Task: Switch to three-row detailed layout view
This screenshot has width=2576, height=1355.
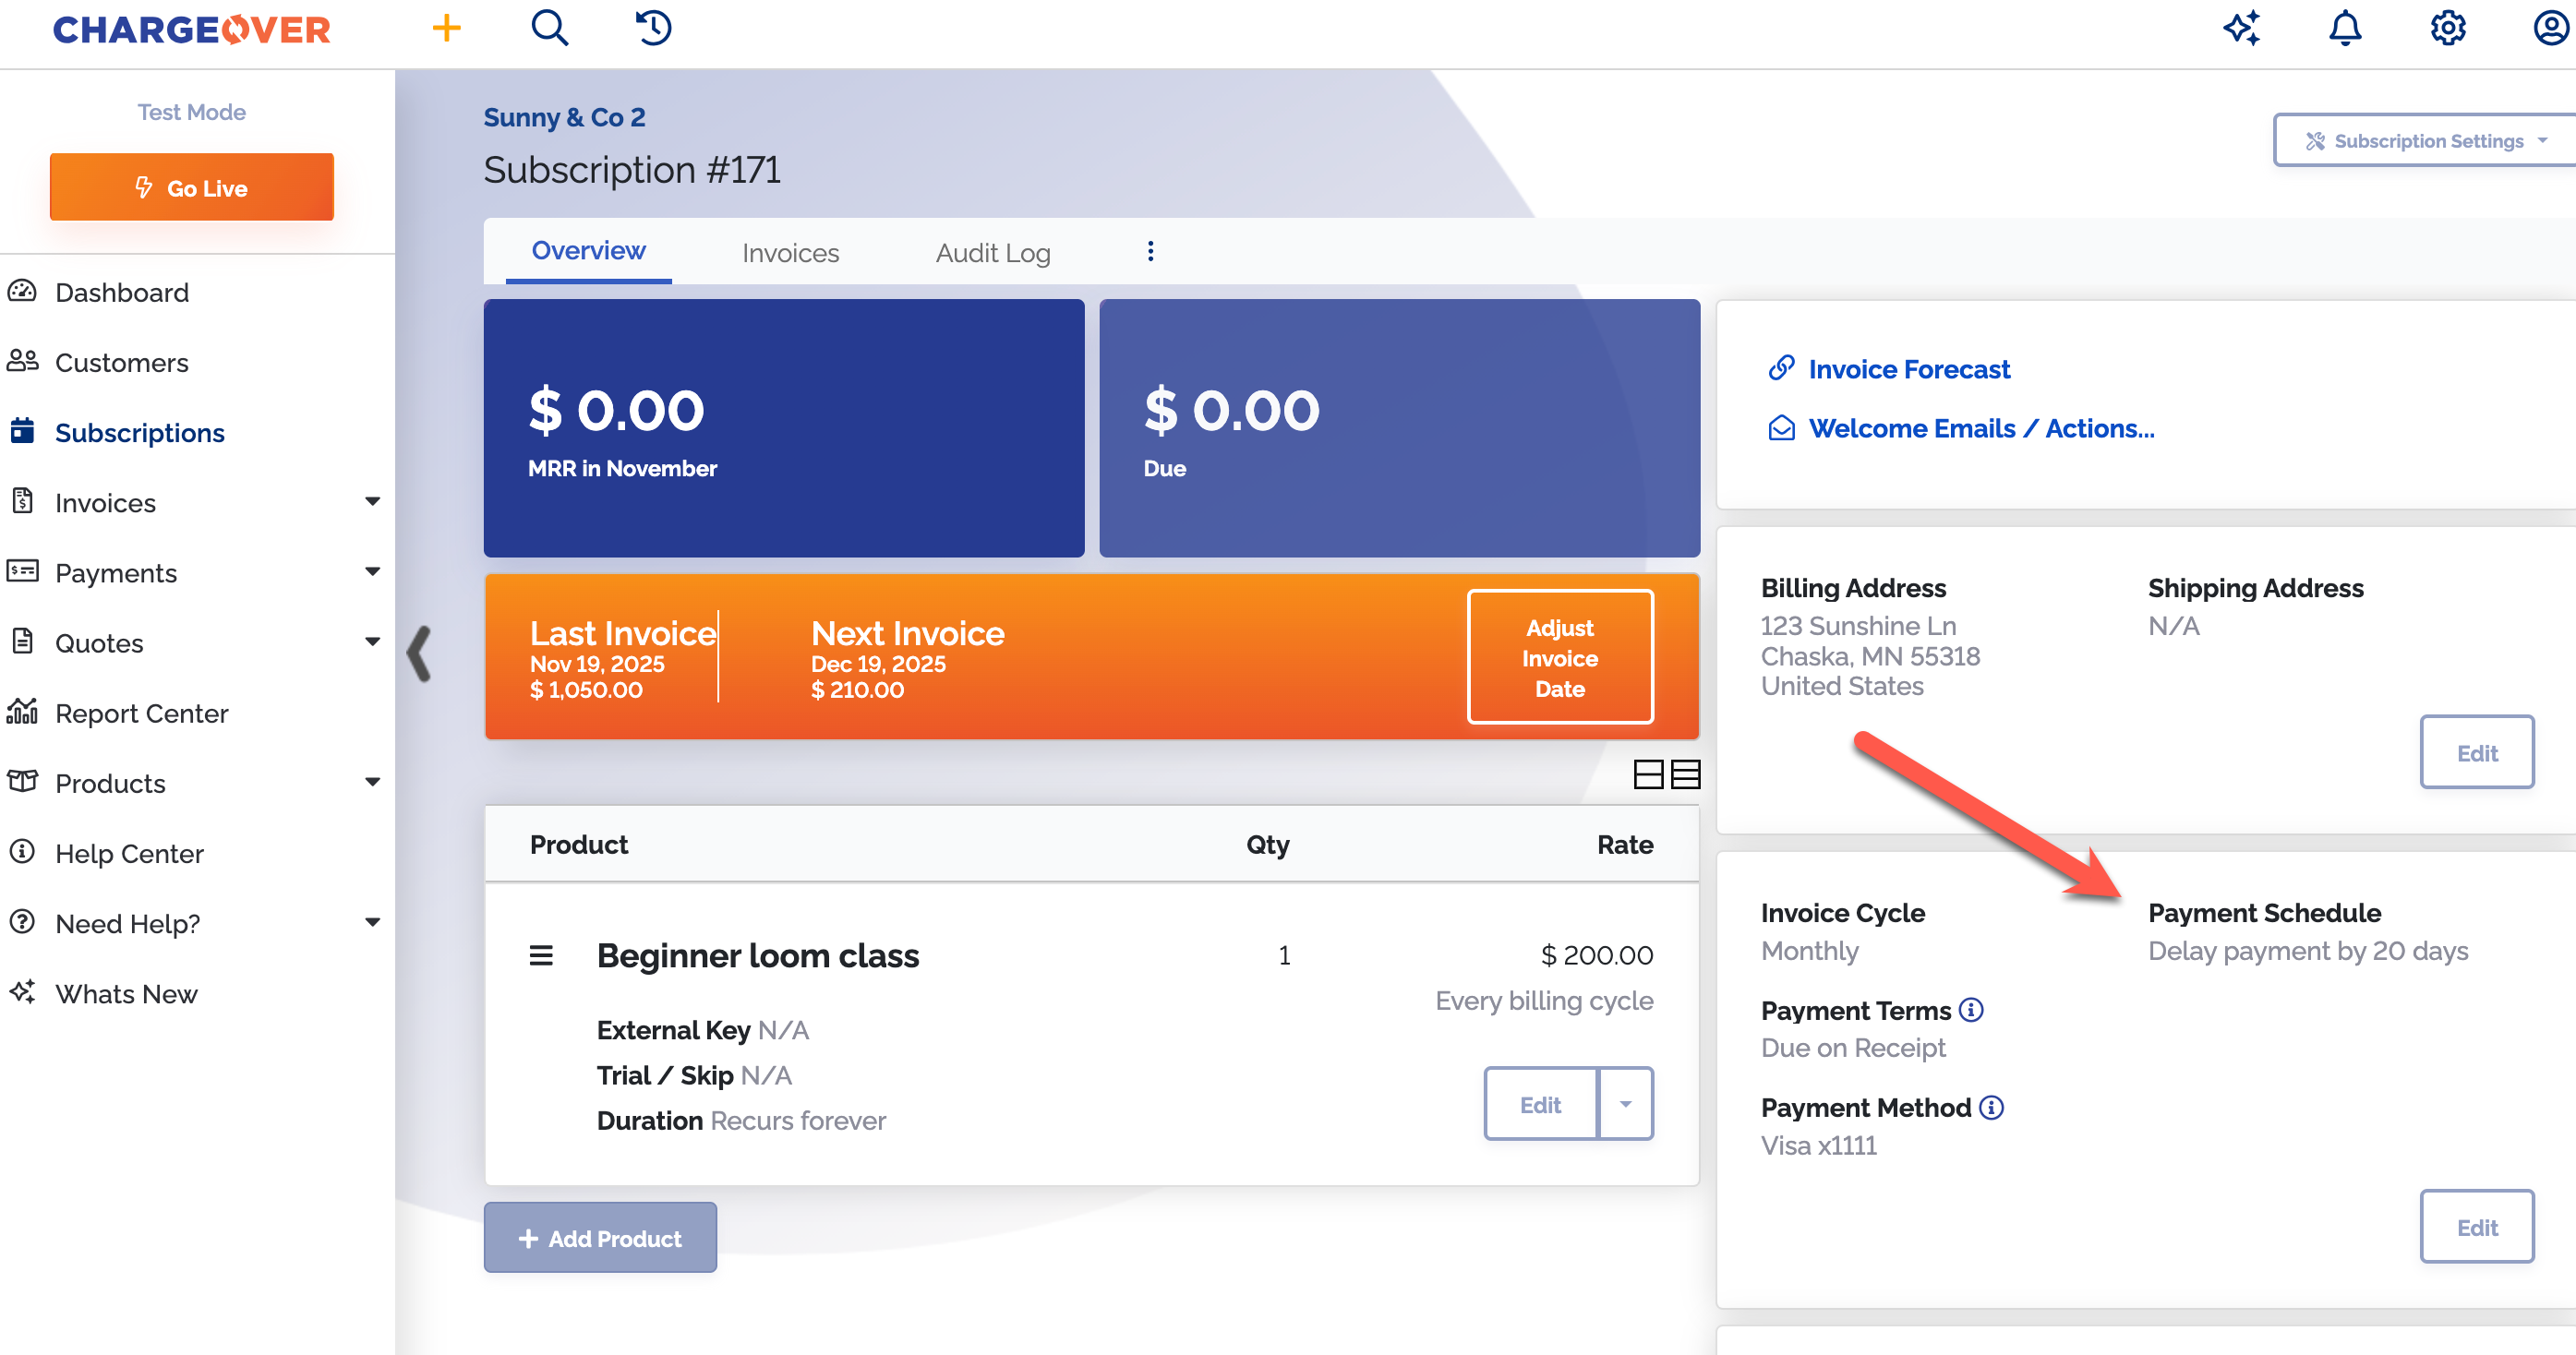Action: [x=1686, y=774]
